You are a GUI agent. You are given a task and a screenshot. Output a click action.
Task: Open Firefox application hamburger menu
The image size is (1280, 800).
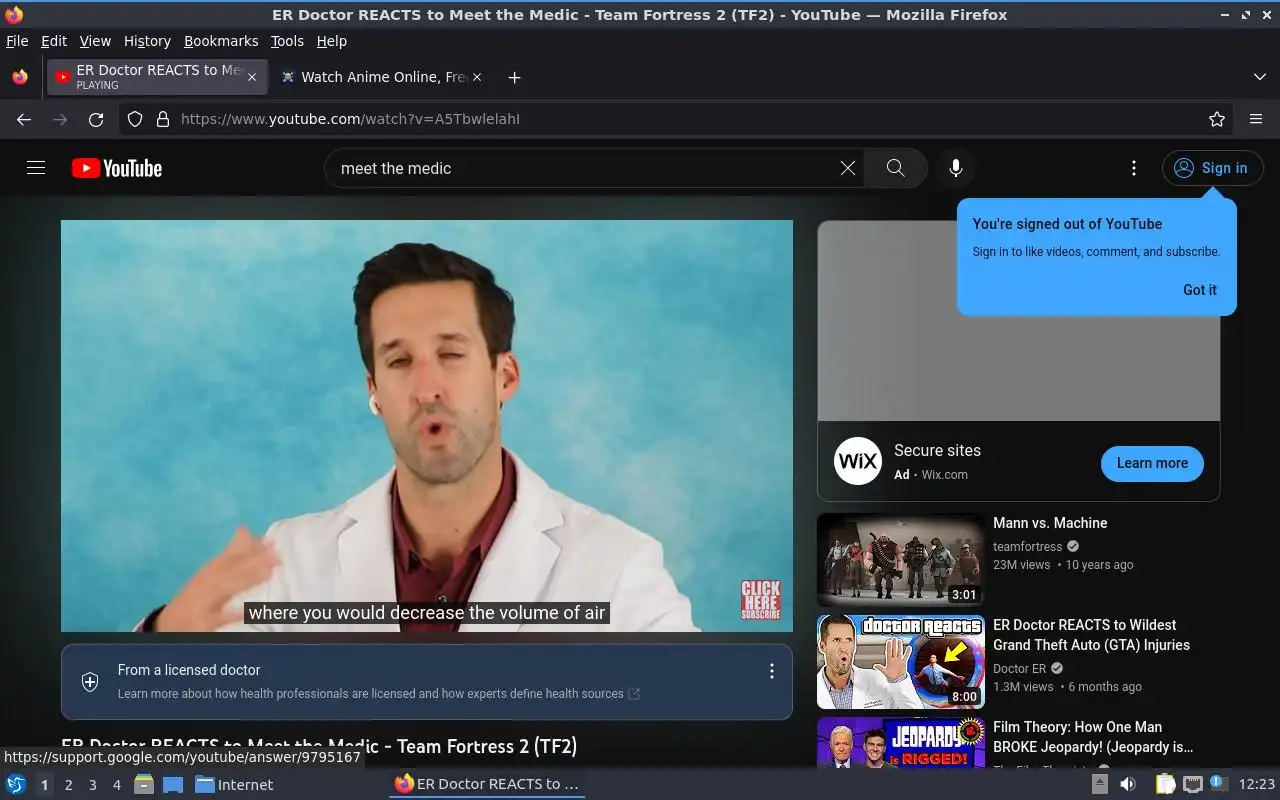click(1256, 119)
